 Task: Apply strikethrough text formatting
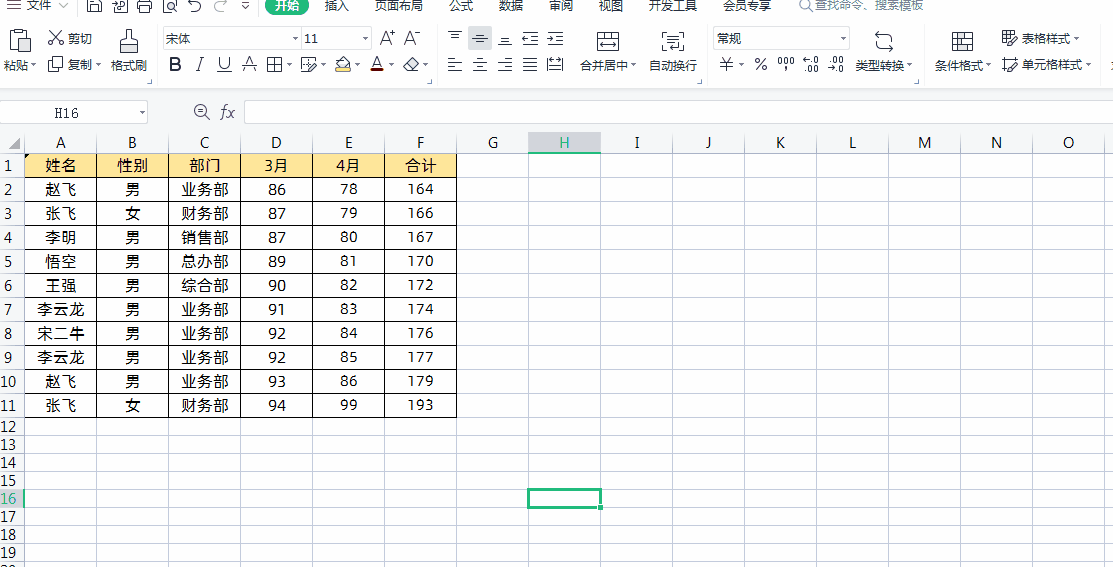coord(249,65)
